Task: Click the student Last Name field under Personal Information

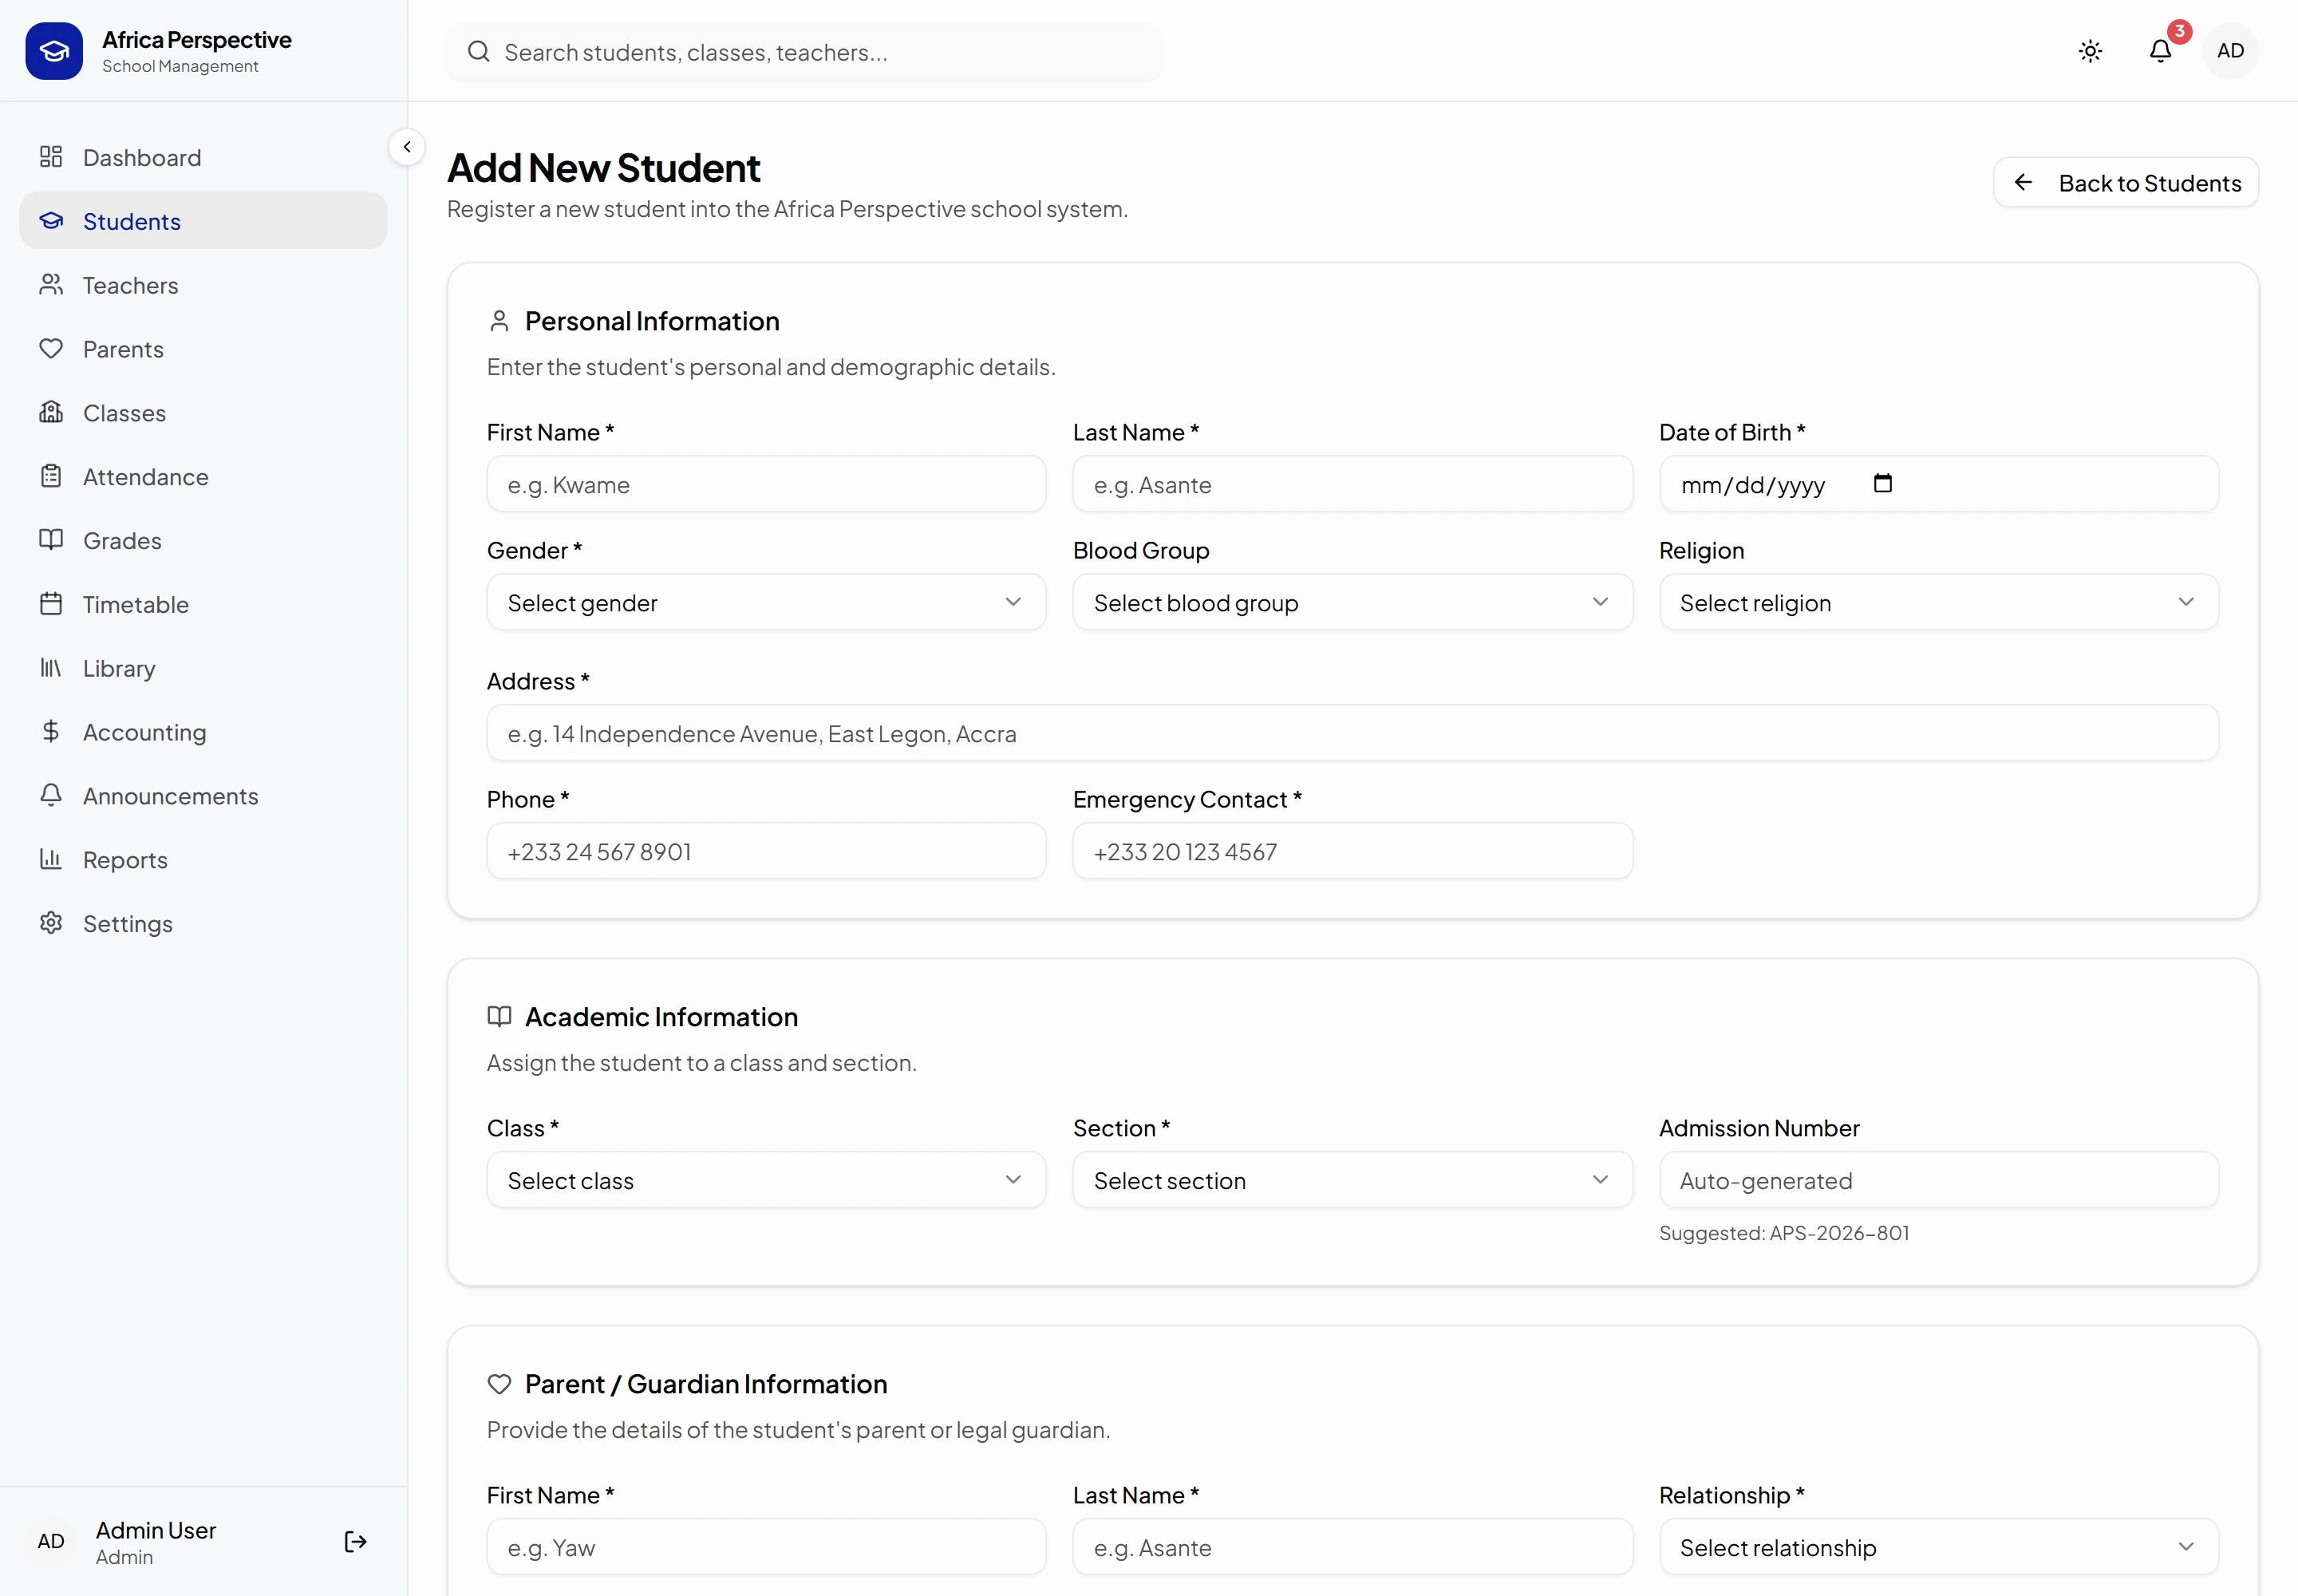Action: 1352,484
